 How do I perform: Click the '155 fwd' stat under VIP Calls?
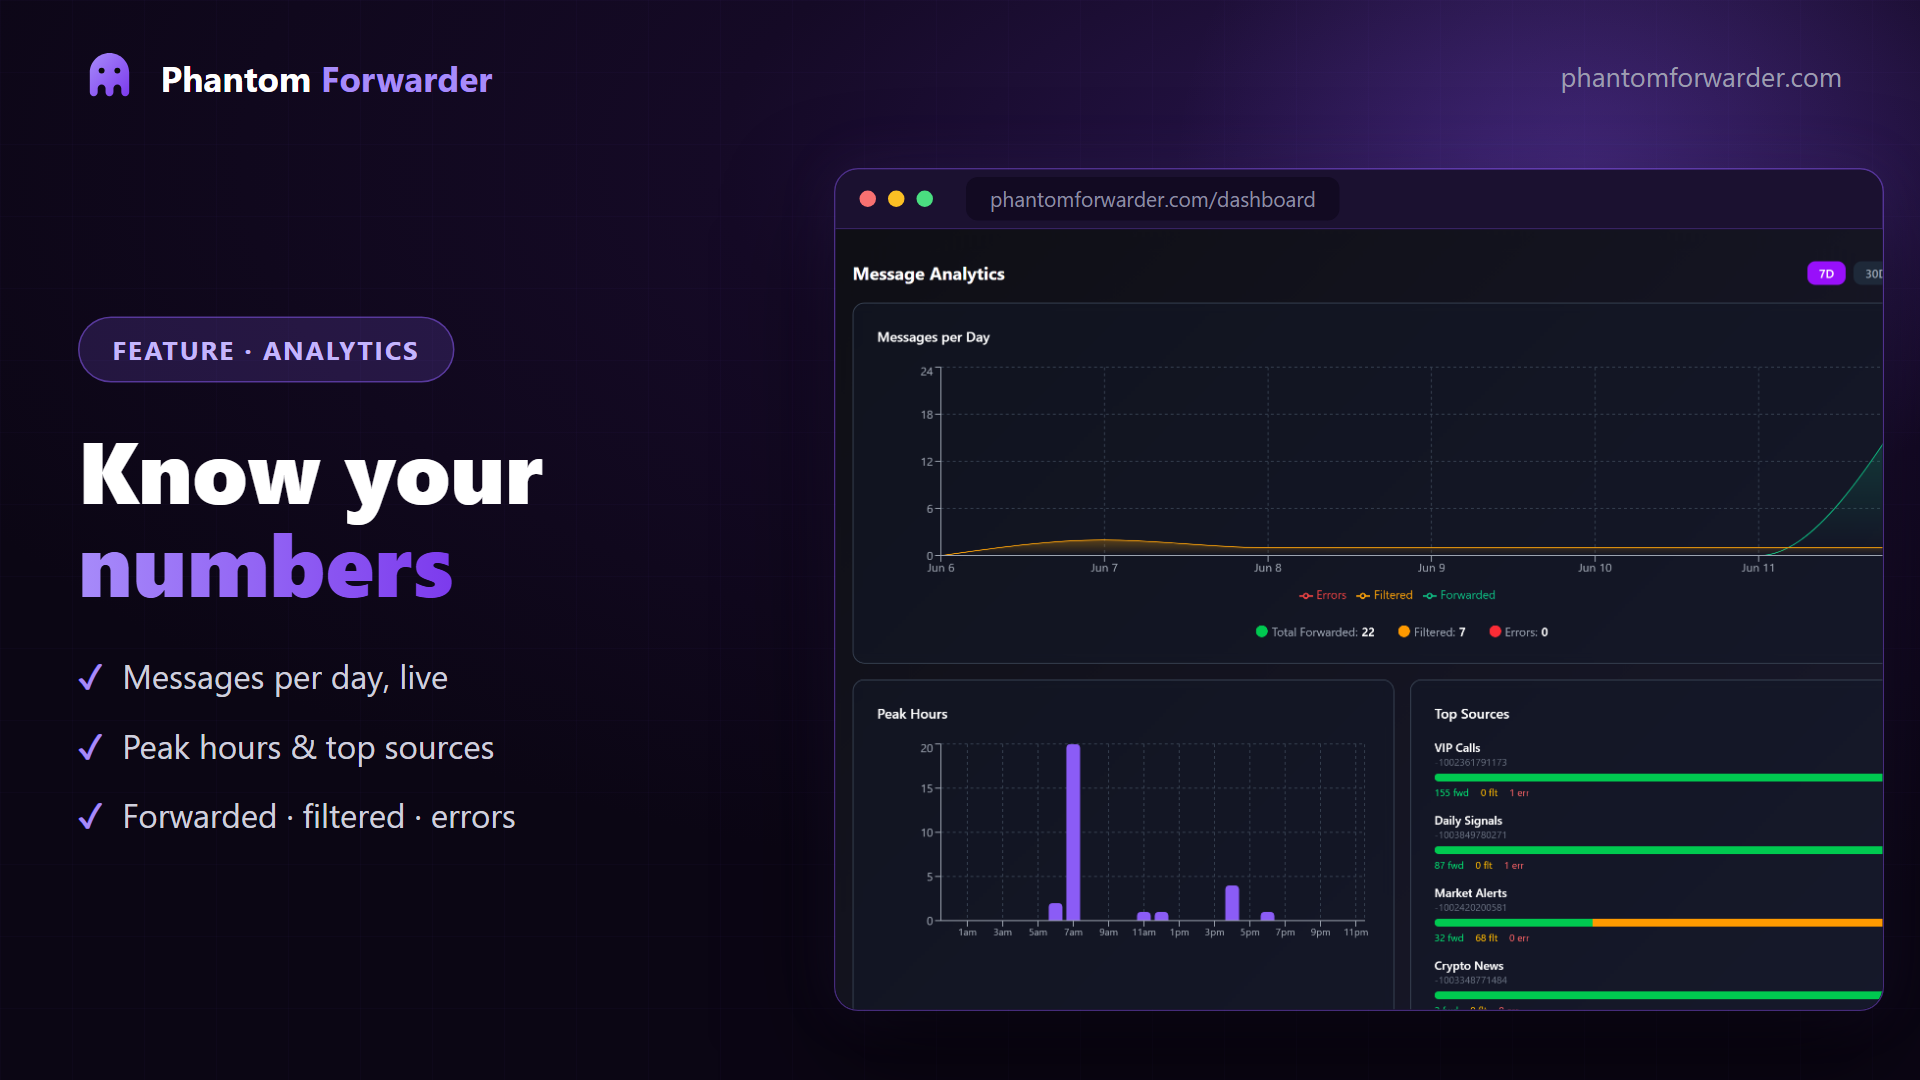(1451, 793)
